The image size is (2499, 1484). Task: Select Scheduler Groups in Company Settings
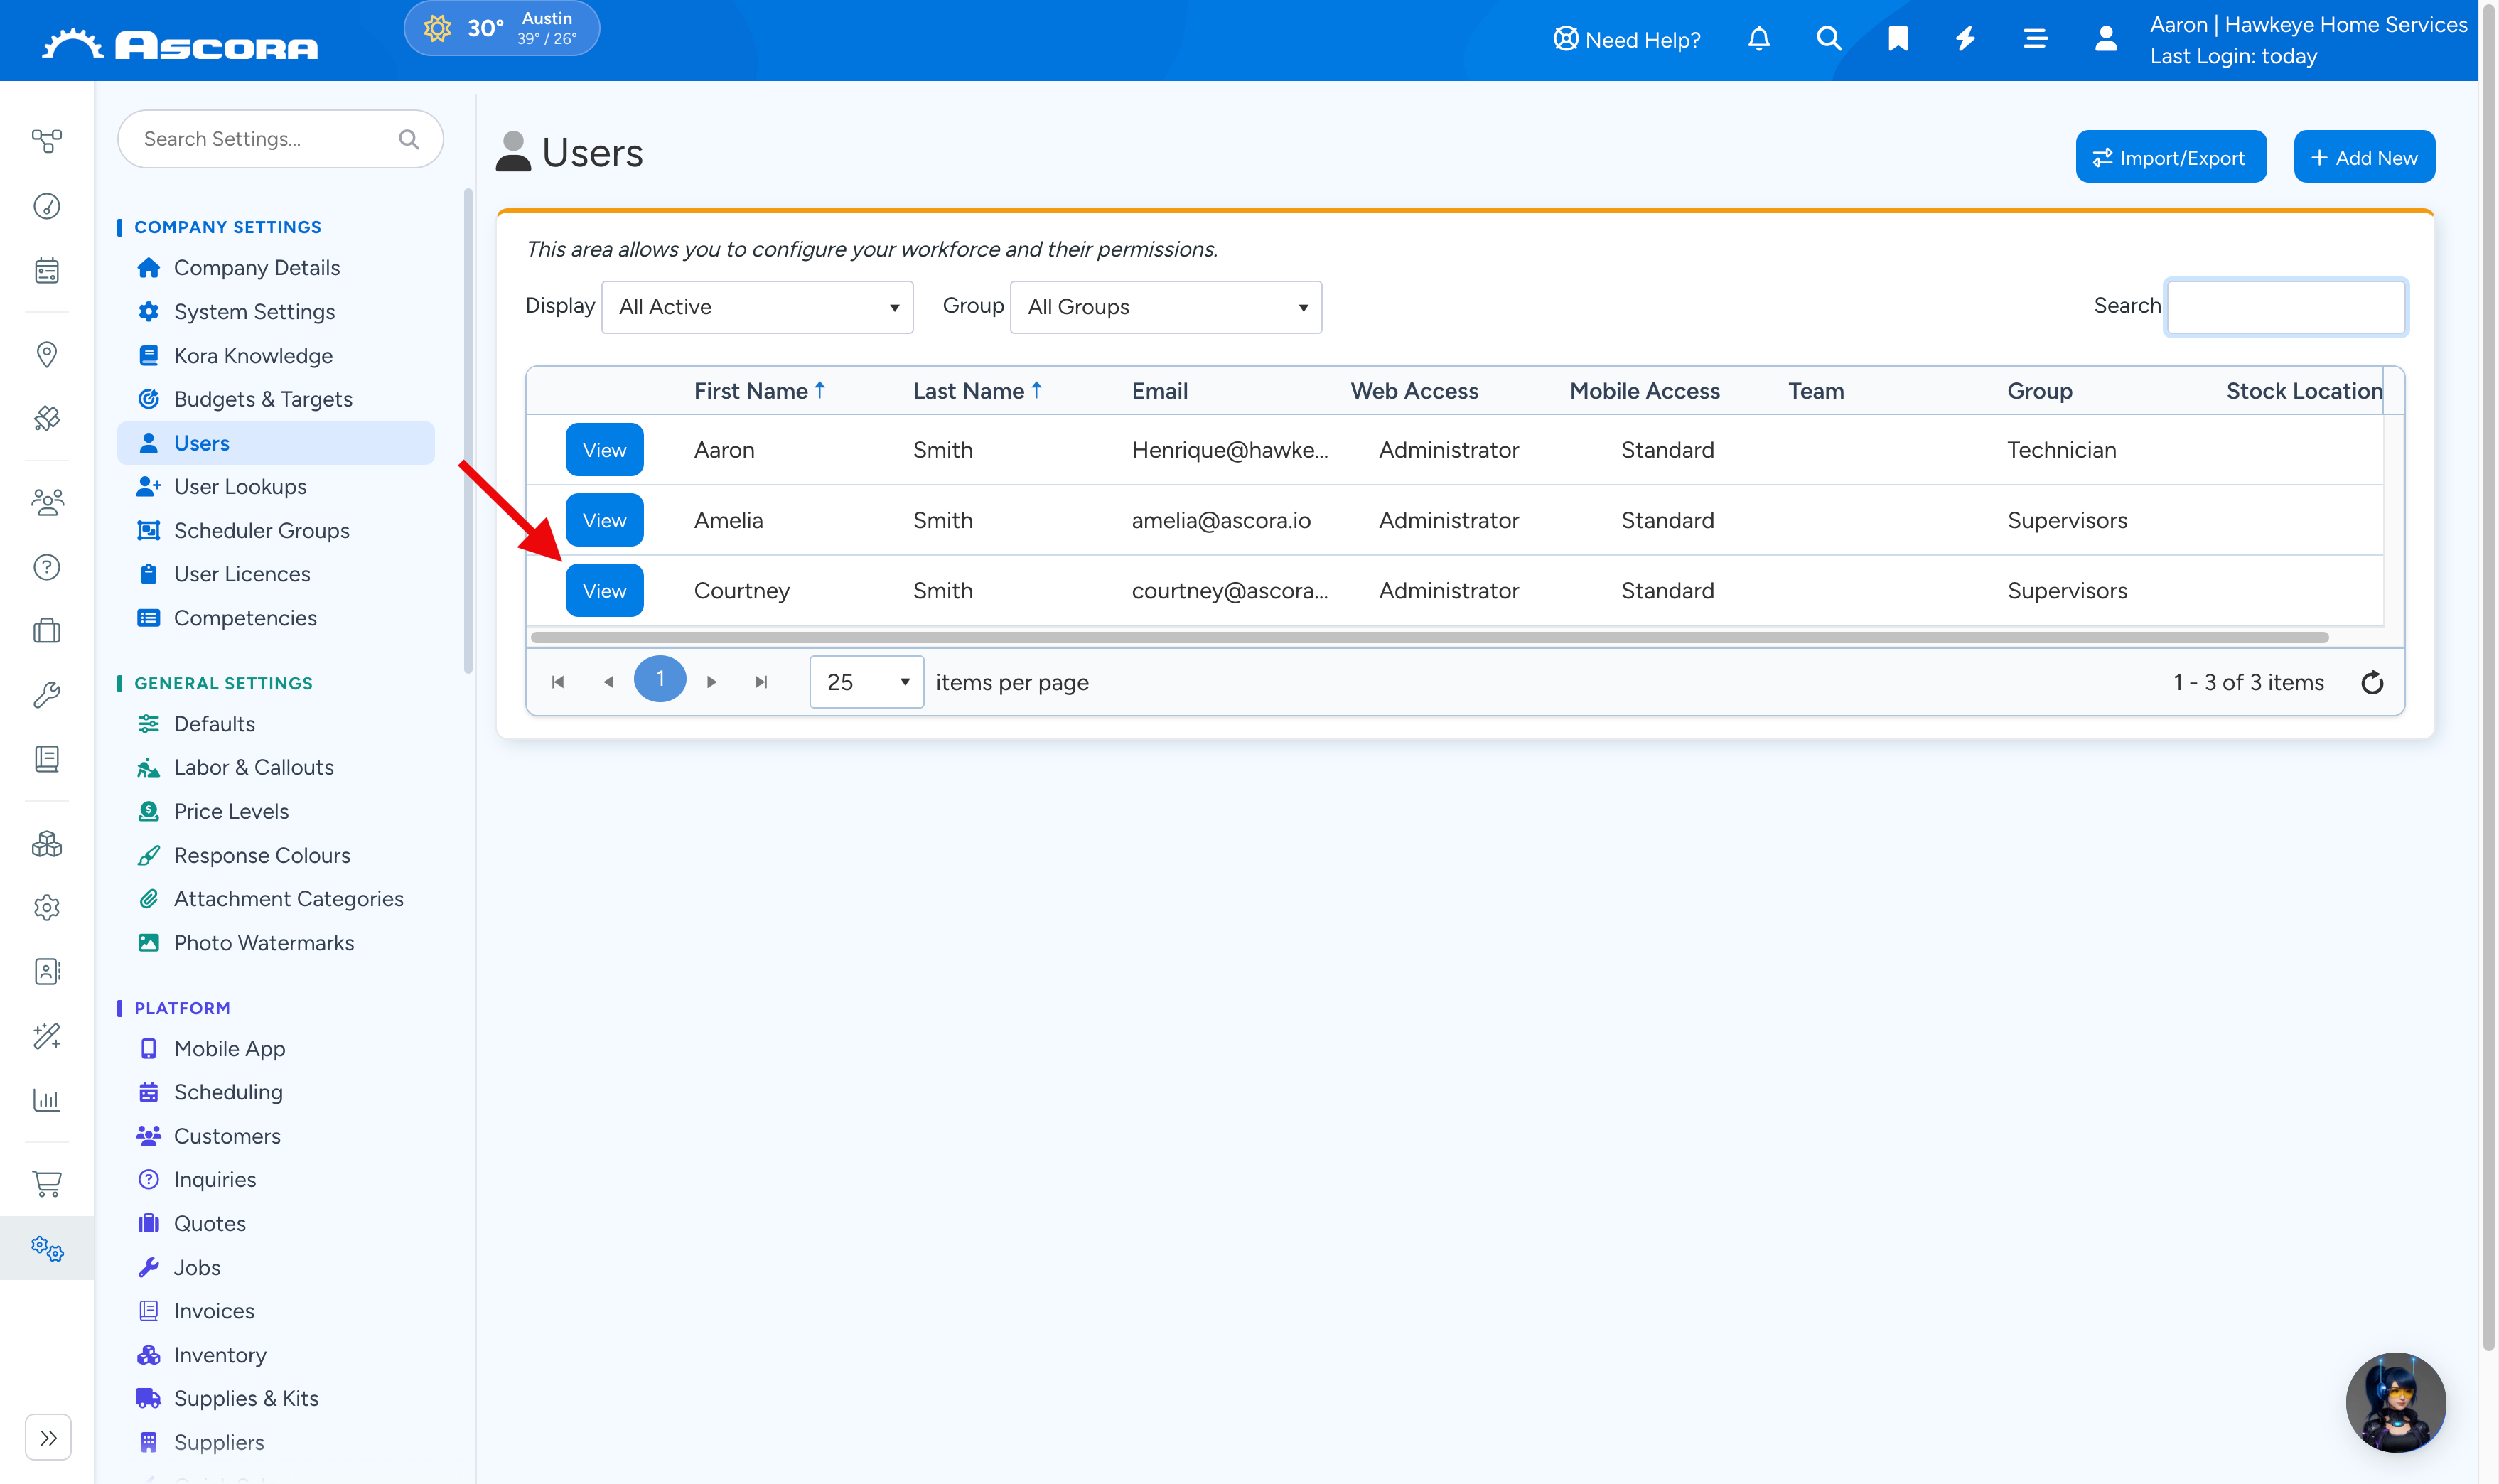(262, 530)
